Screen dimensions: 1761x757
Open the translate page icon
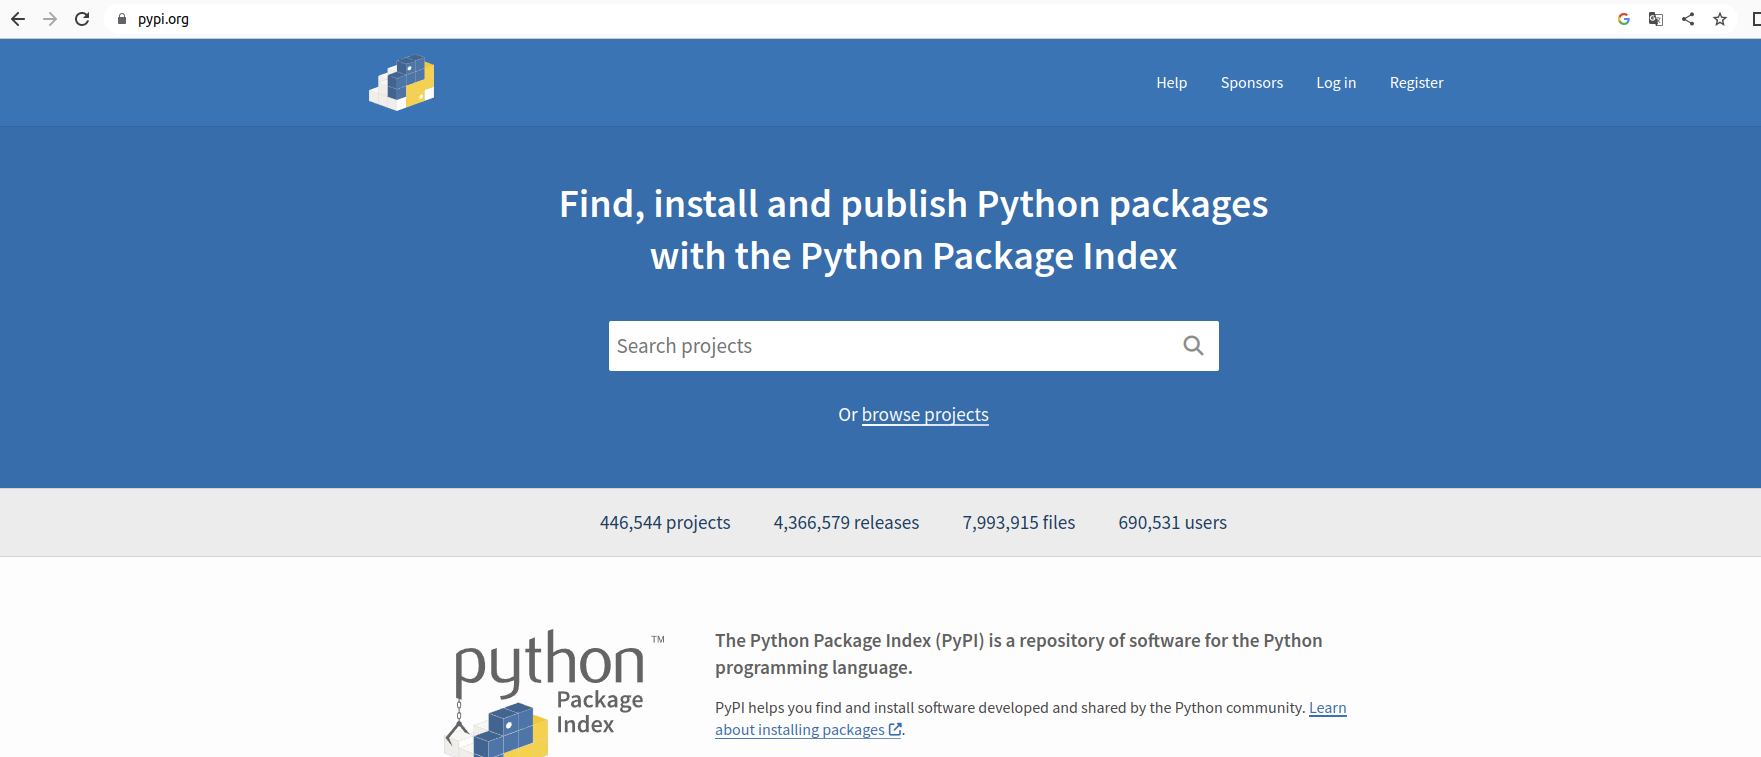pos(1656,19)
